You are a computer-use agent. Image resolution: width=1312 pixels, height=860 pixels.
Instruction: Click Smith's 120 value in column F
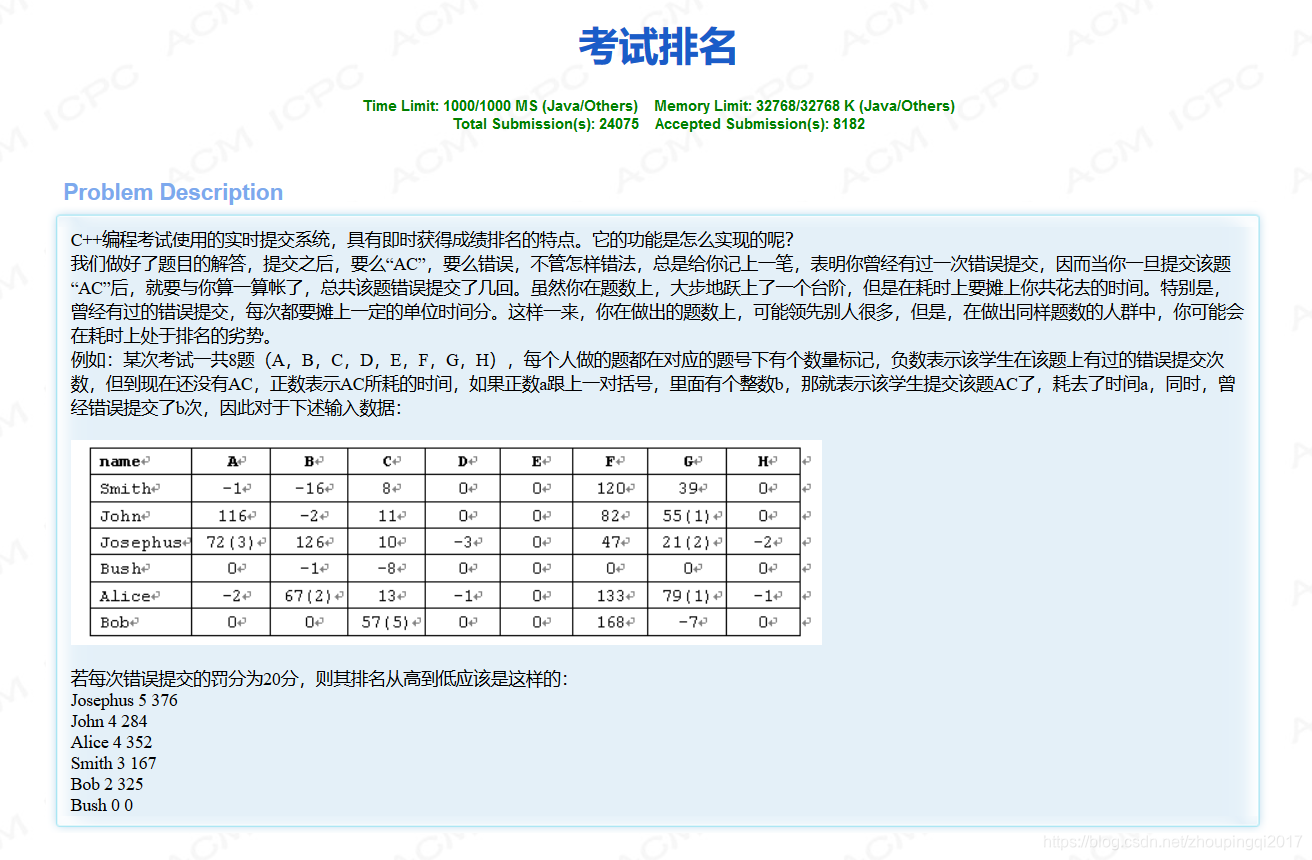tap(610, 488)
